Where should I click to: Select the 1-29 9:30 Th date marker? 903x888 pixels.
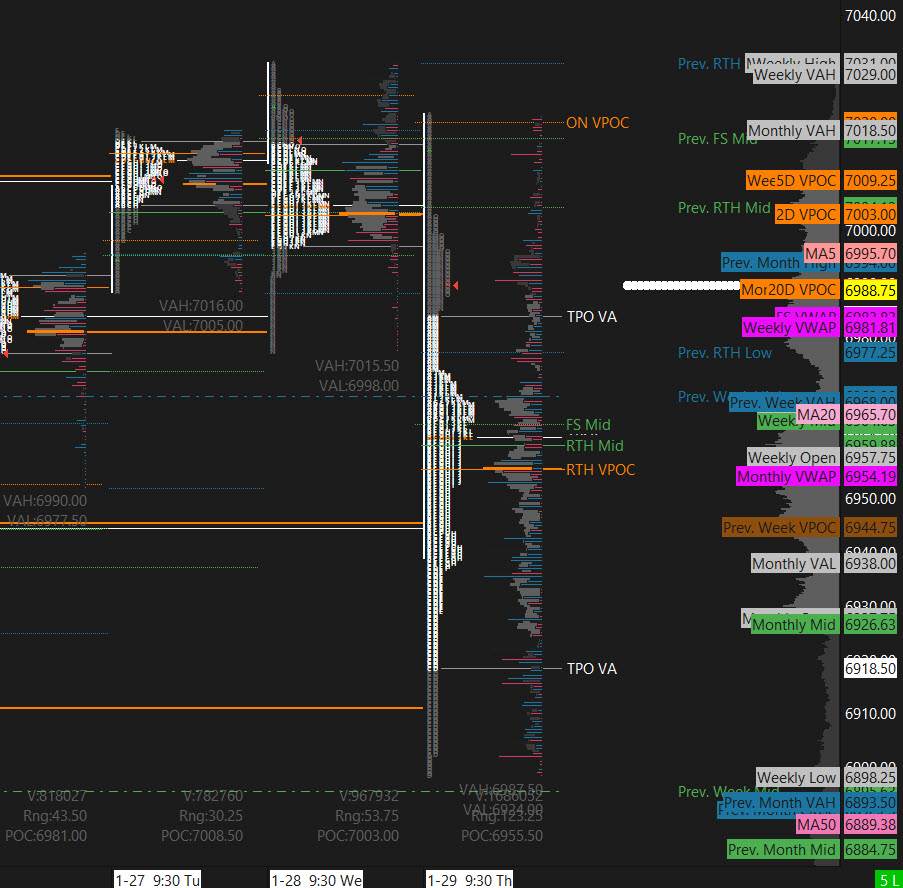click(x=471, y=880)
